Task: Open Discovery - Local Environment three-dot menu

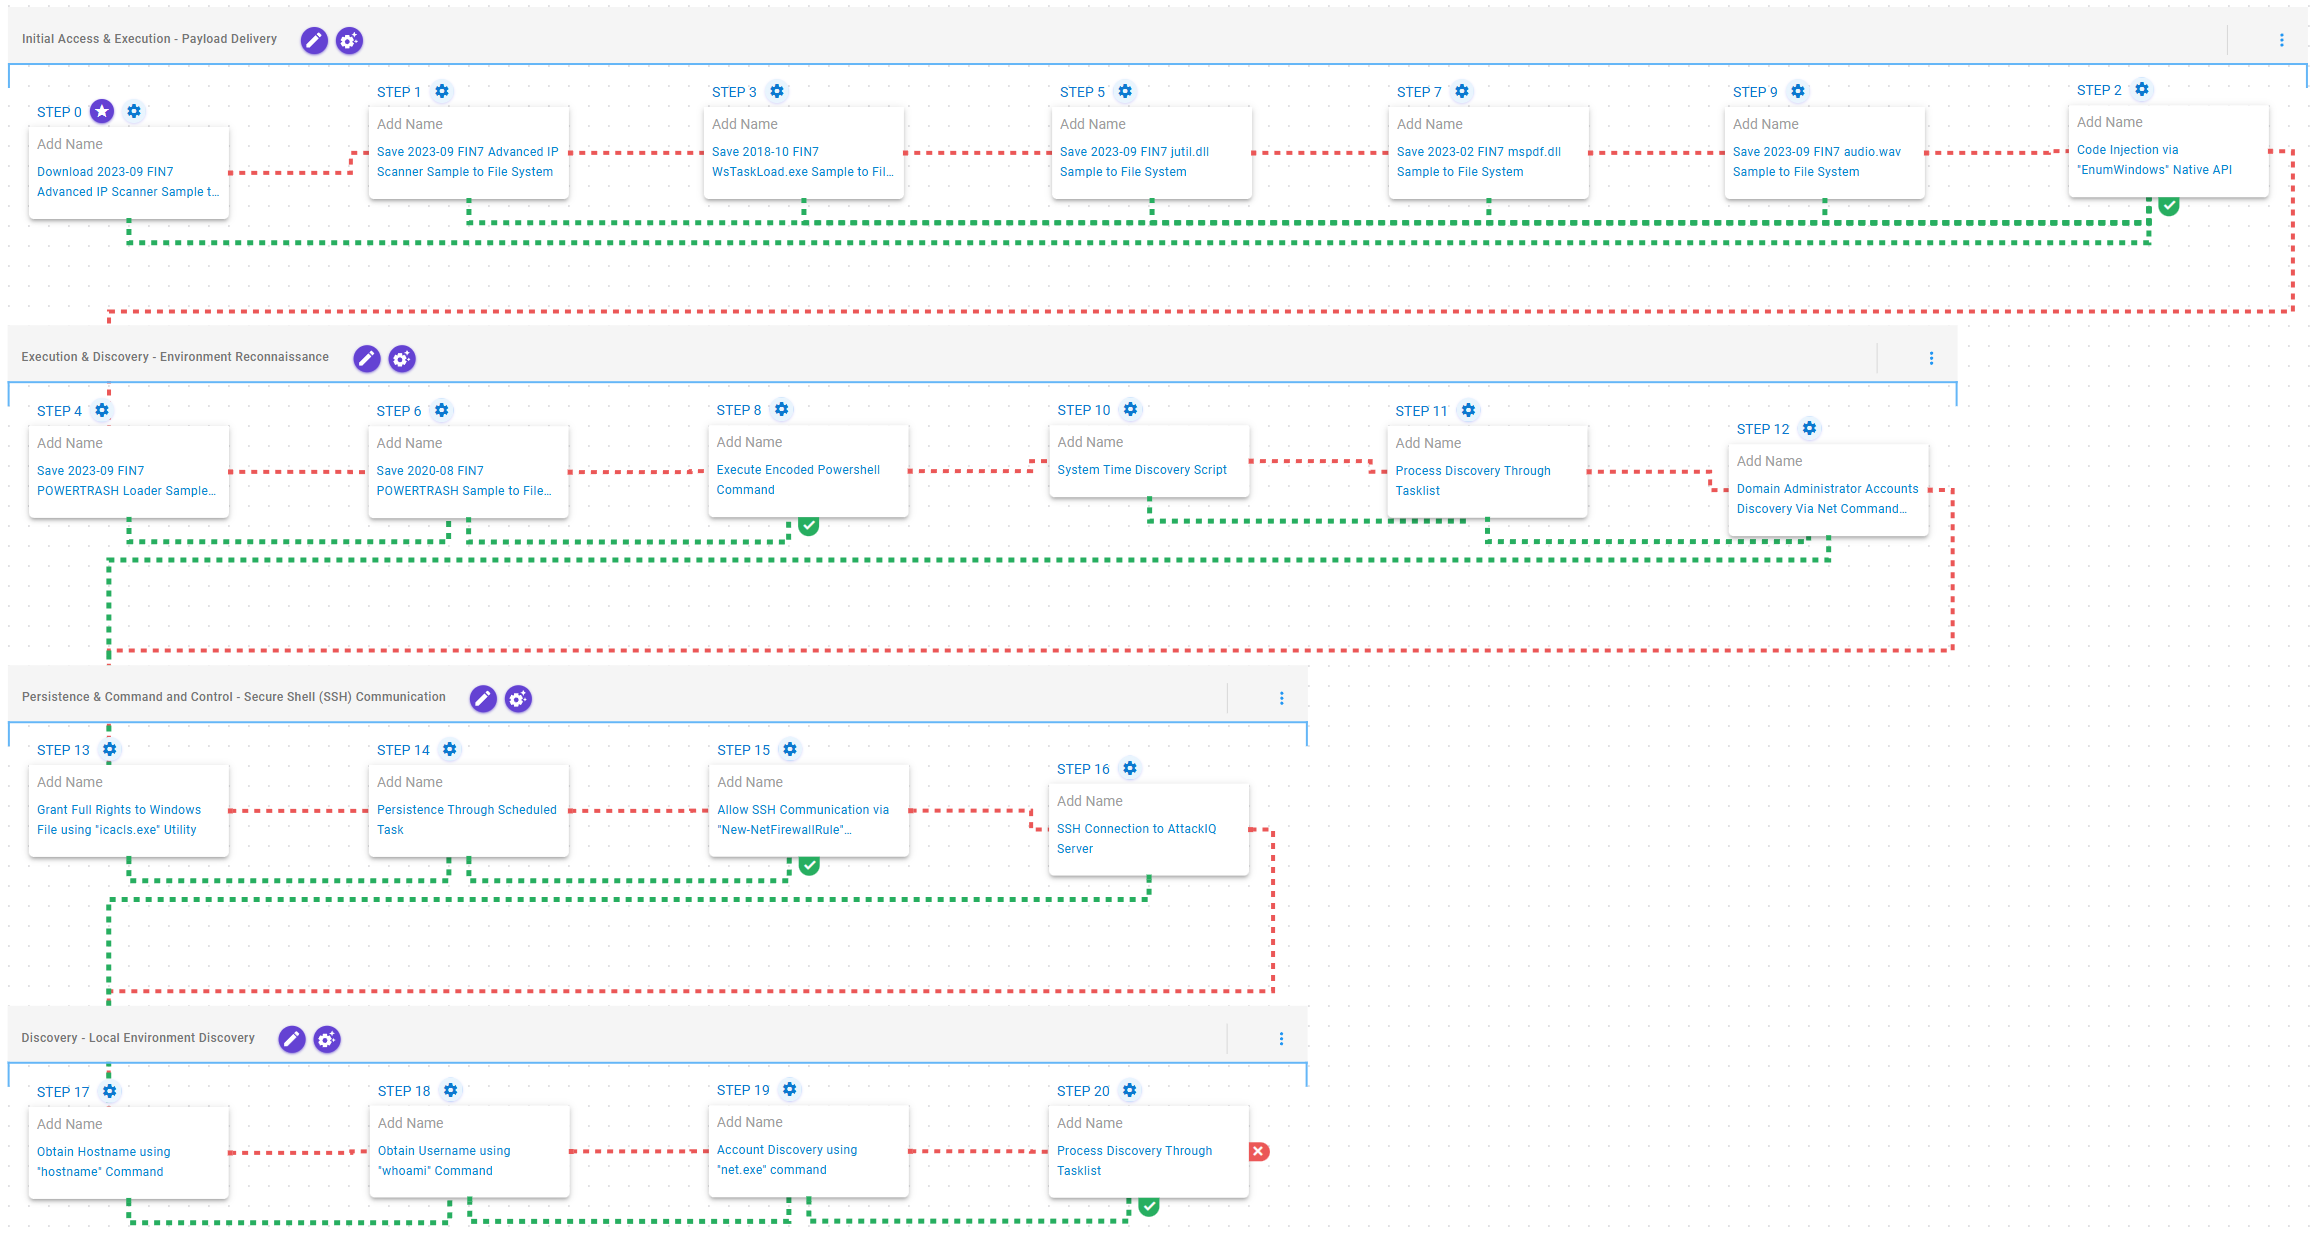Action: [x=1282, y=1039]
